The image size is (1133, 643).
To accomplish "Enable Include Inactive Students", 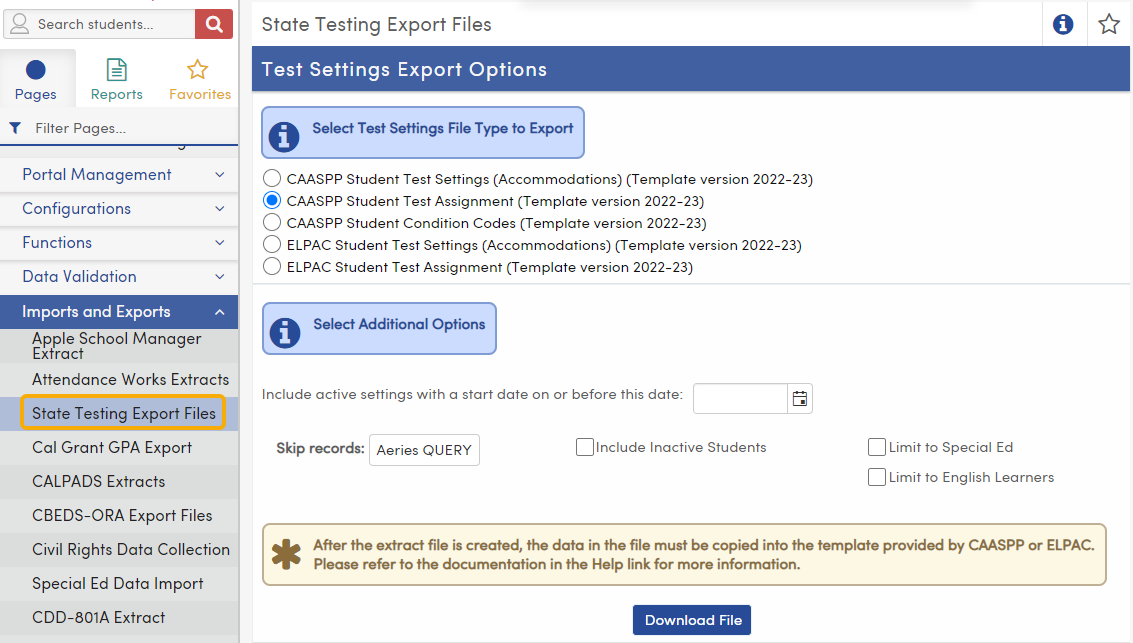I will point(585,447).
